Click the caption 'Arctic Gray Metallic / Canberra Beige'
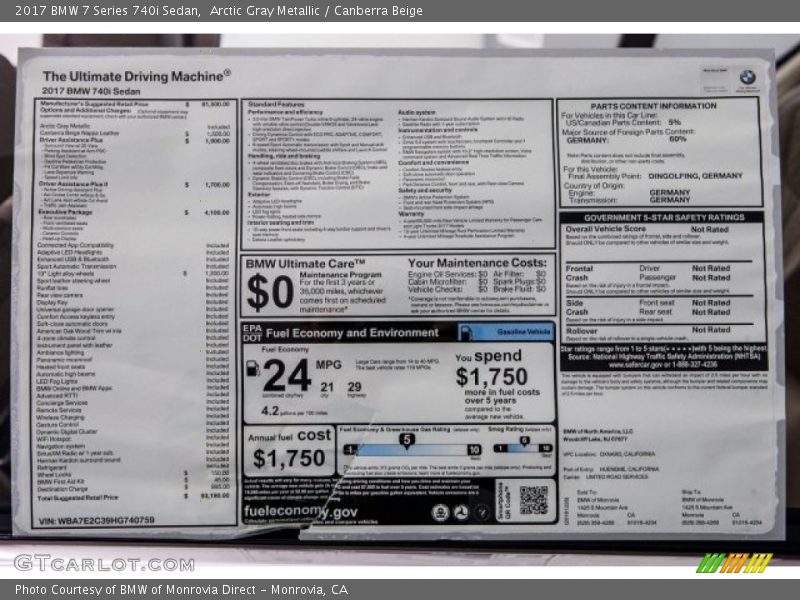 click(316, 11)
